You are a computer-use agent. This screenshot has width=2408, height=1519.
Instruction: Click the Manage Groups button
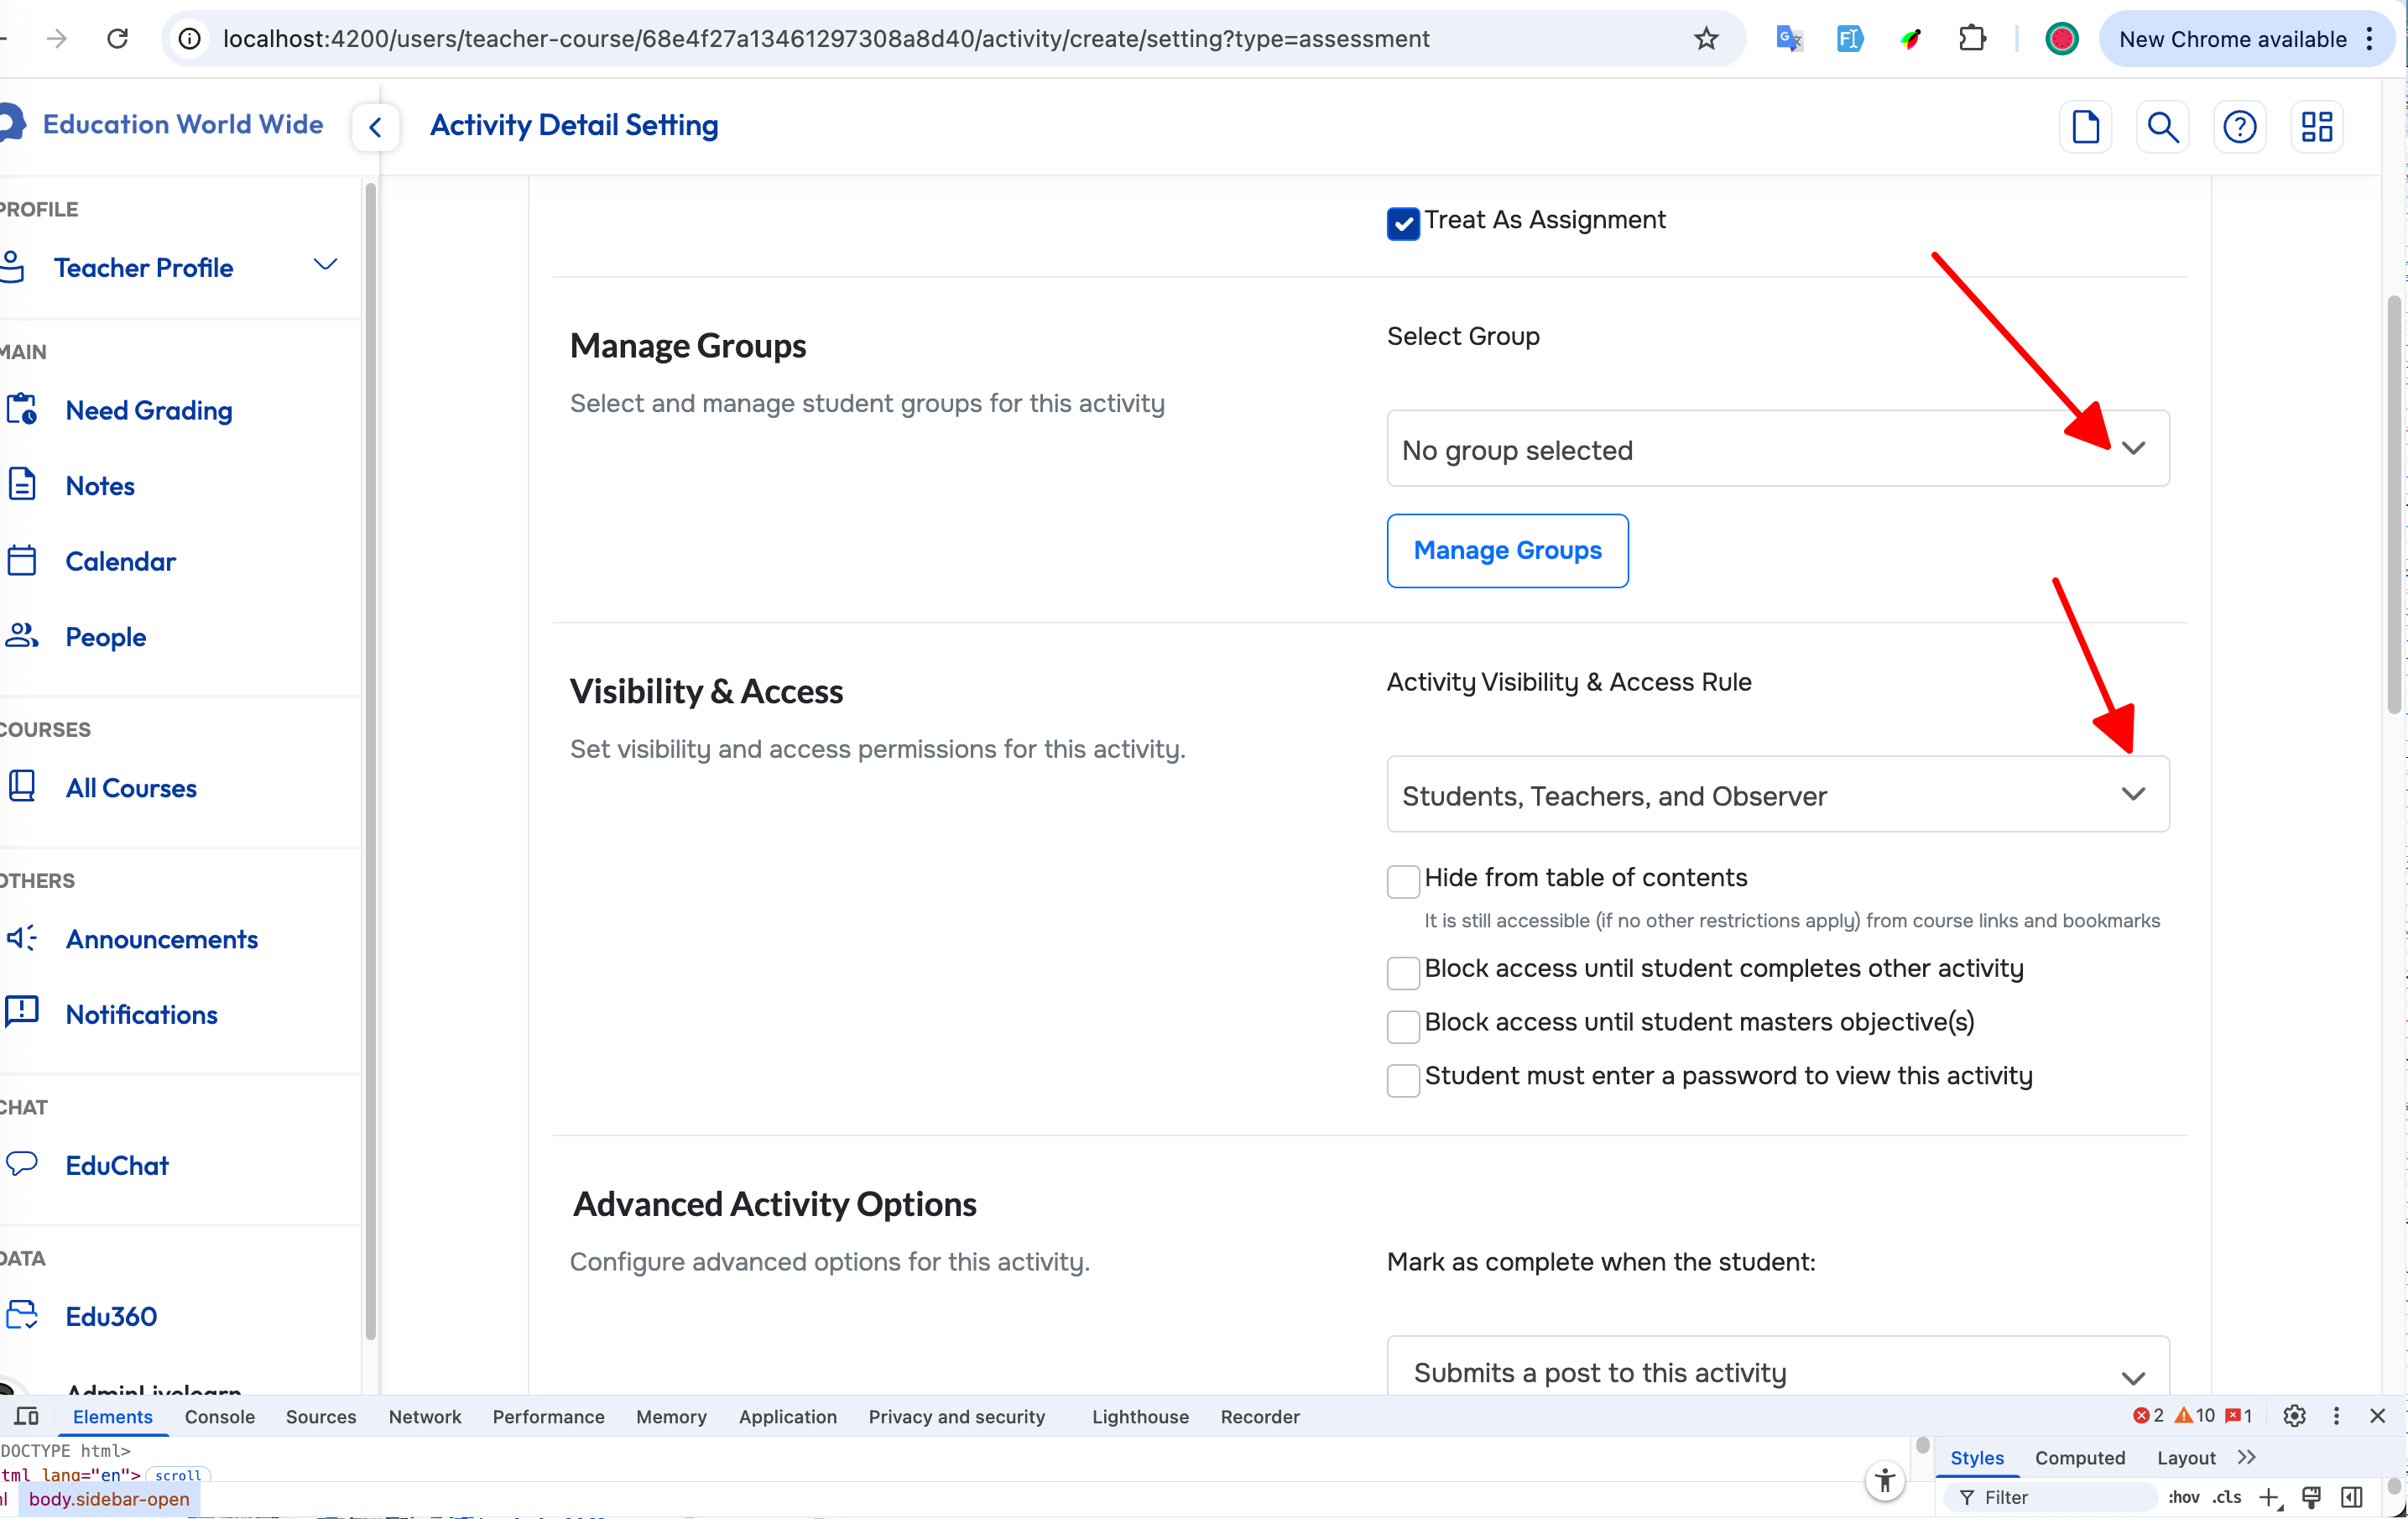[1507, 551]
